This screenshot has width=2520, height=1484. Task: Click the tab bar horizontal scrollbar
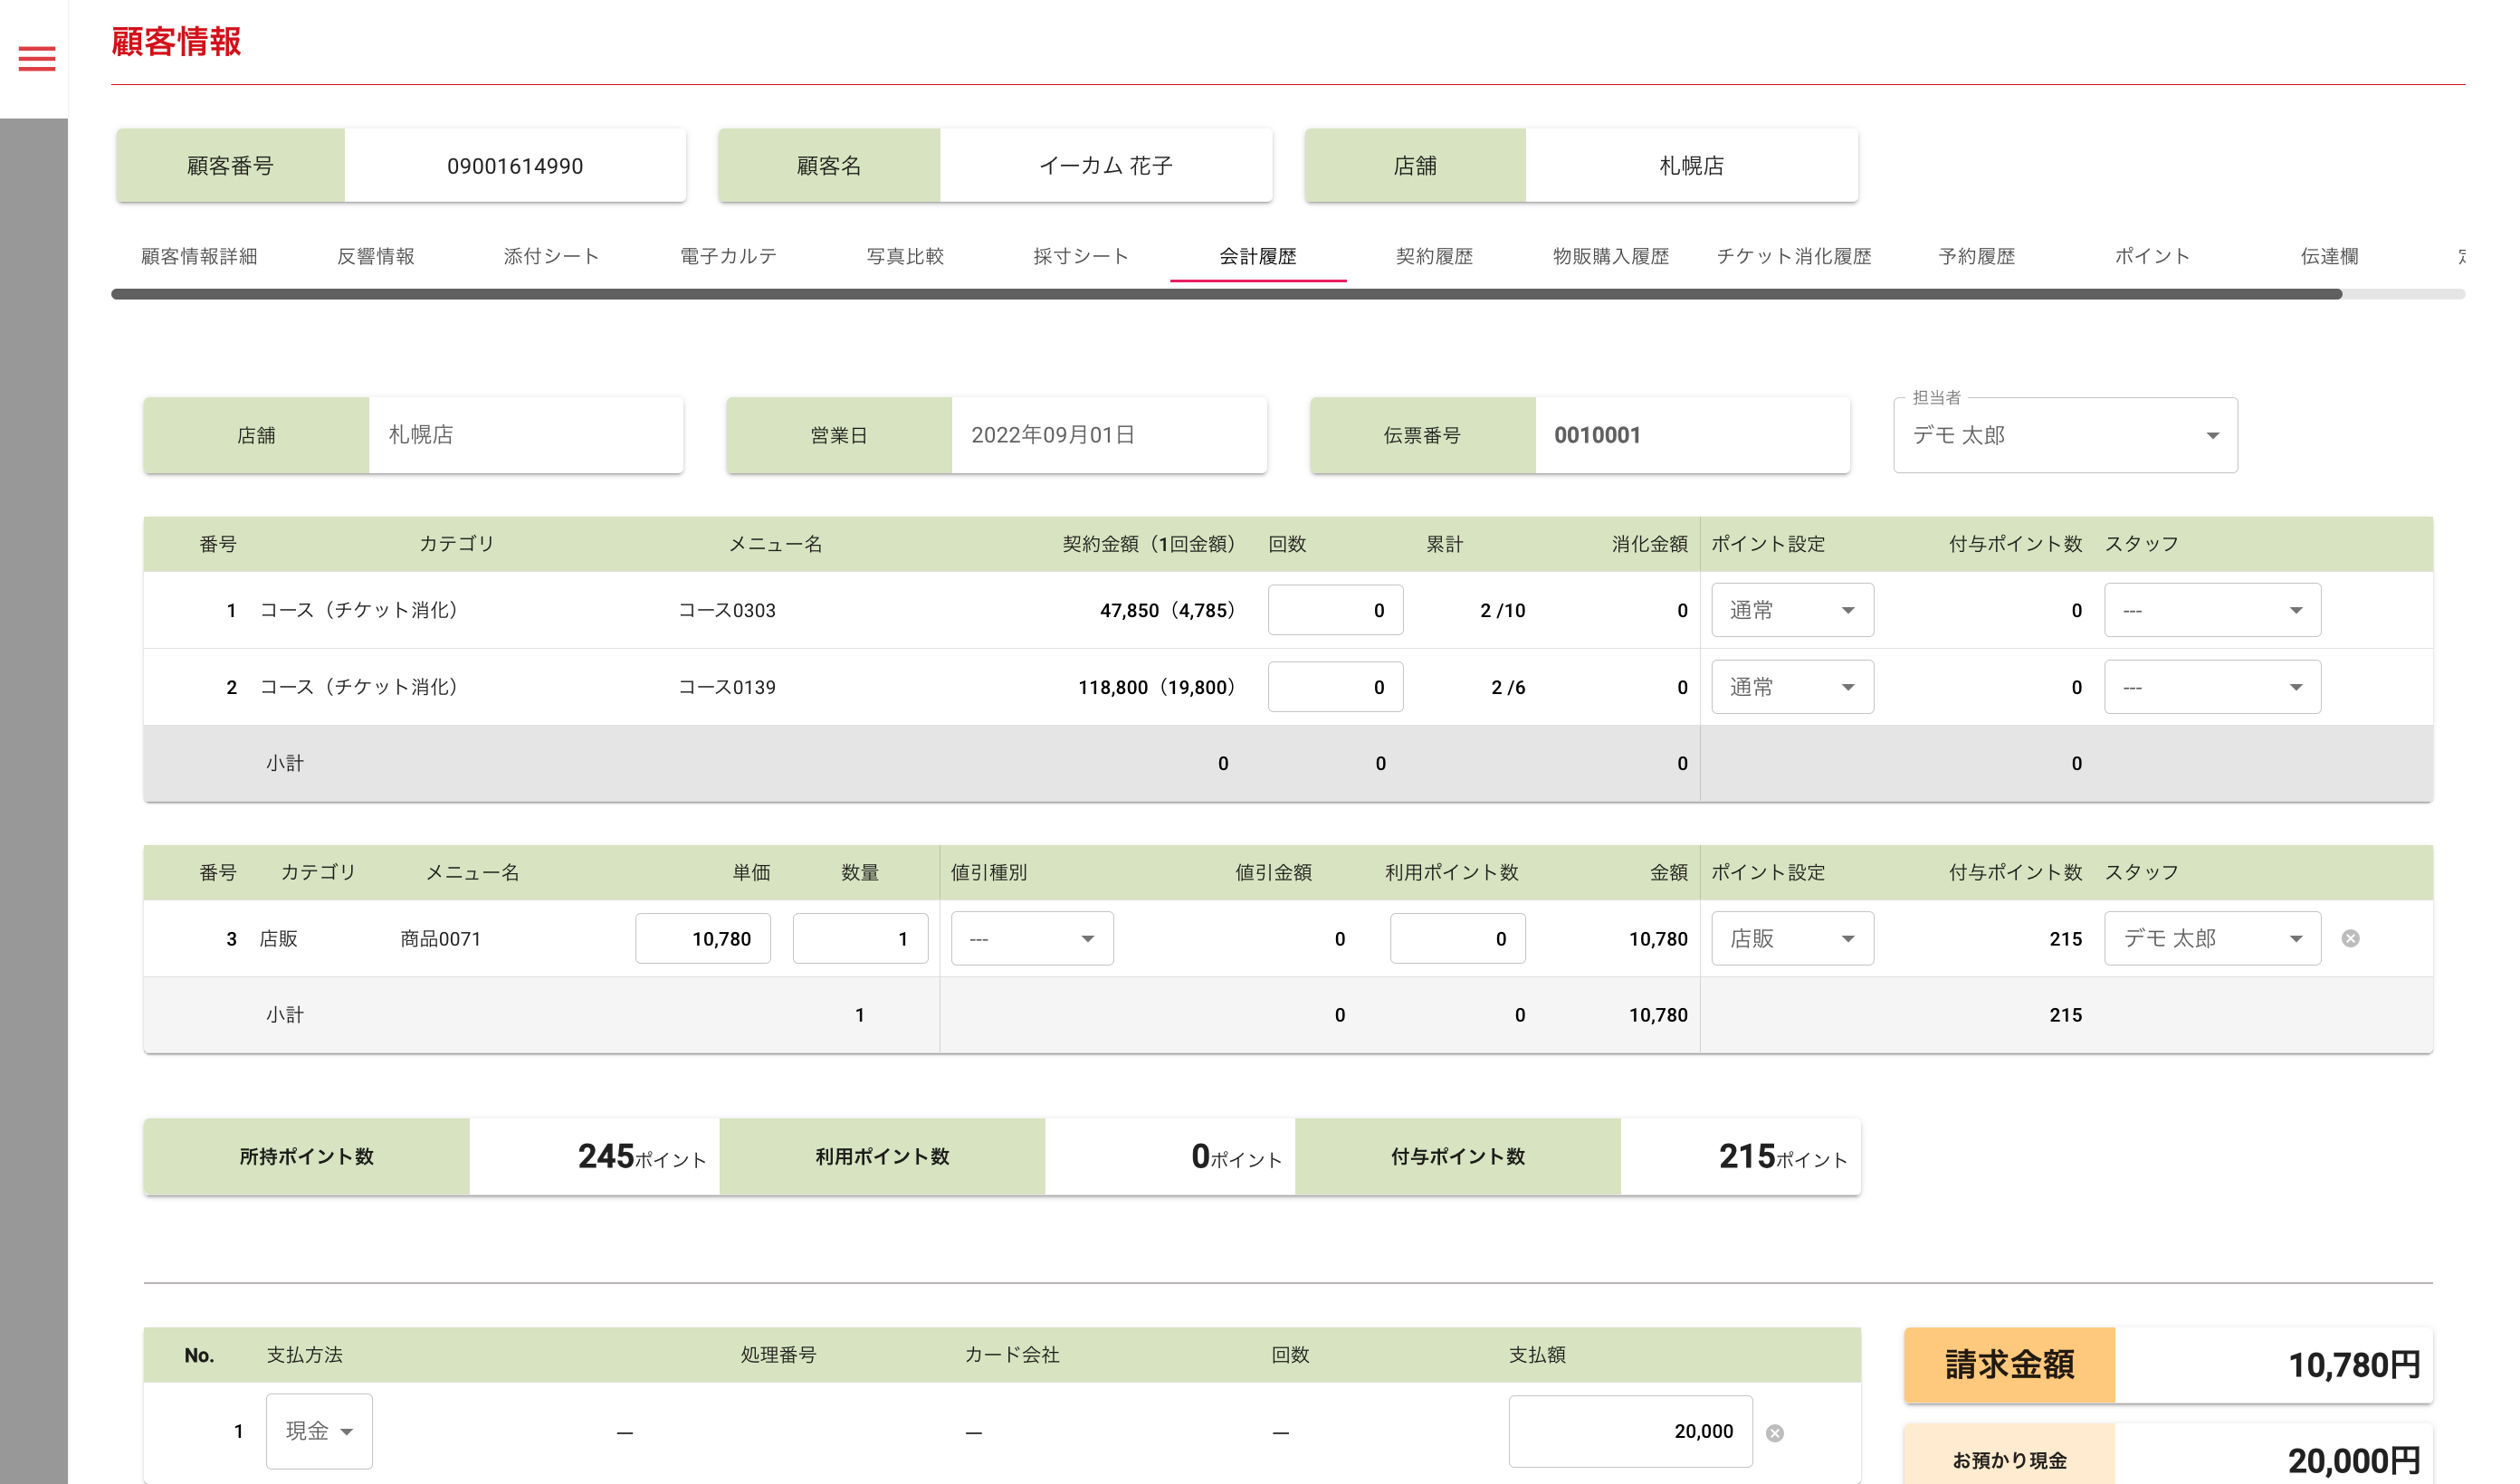(1225, 294)
